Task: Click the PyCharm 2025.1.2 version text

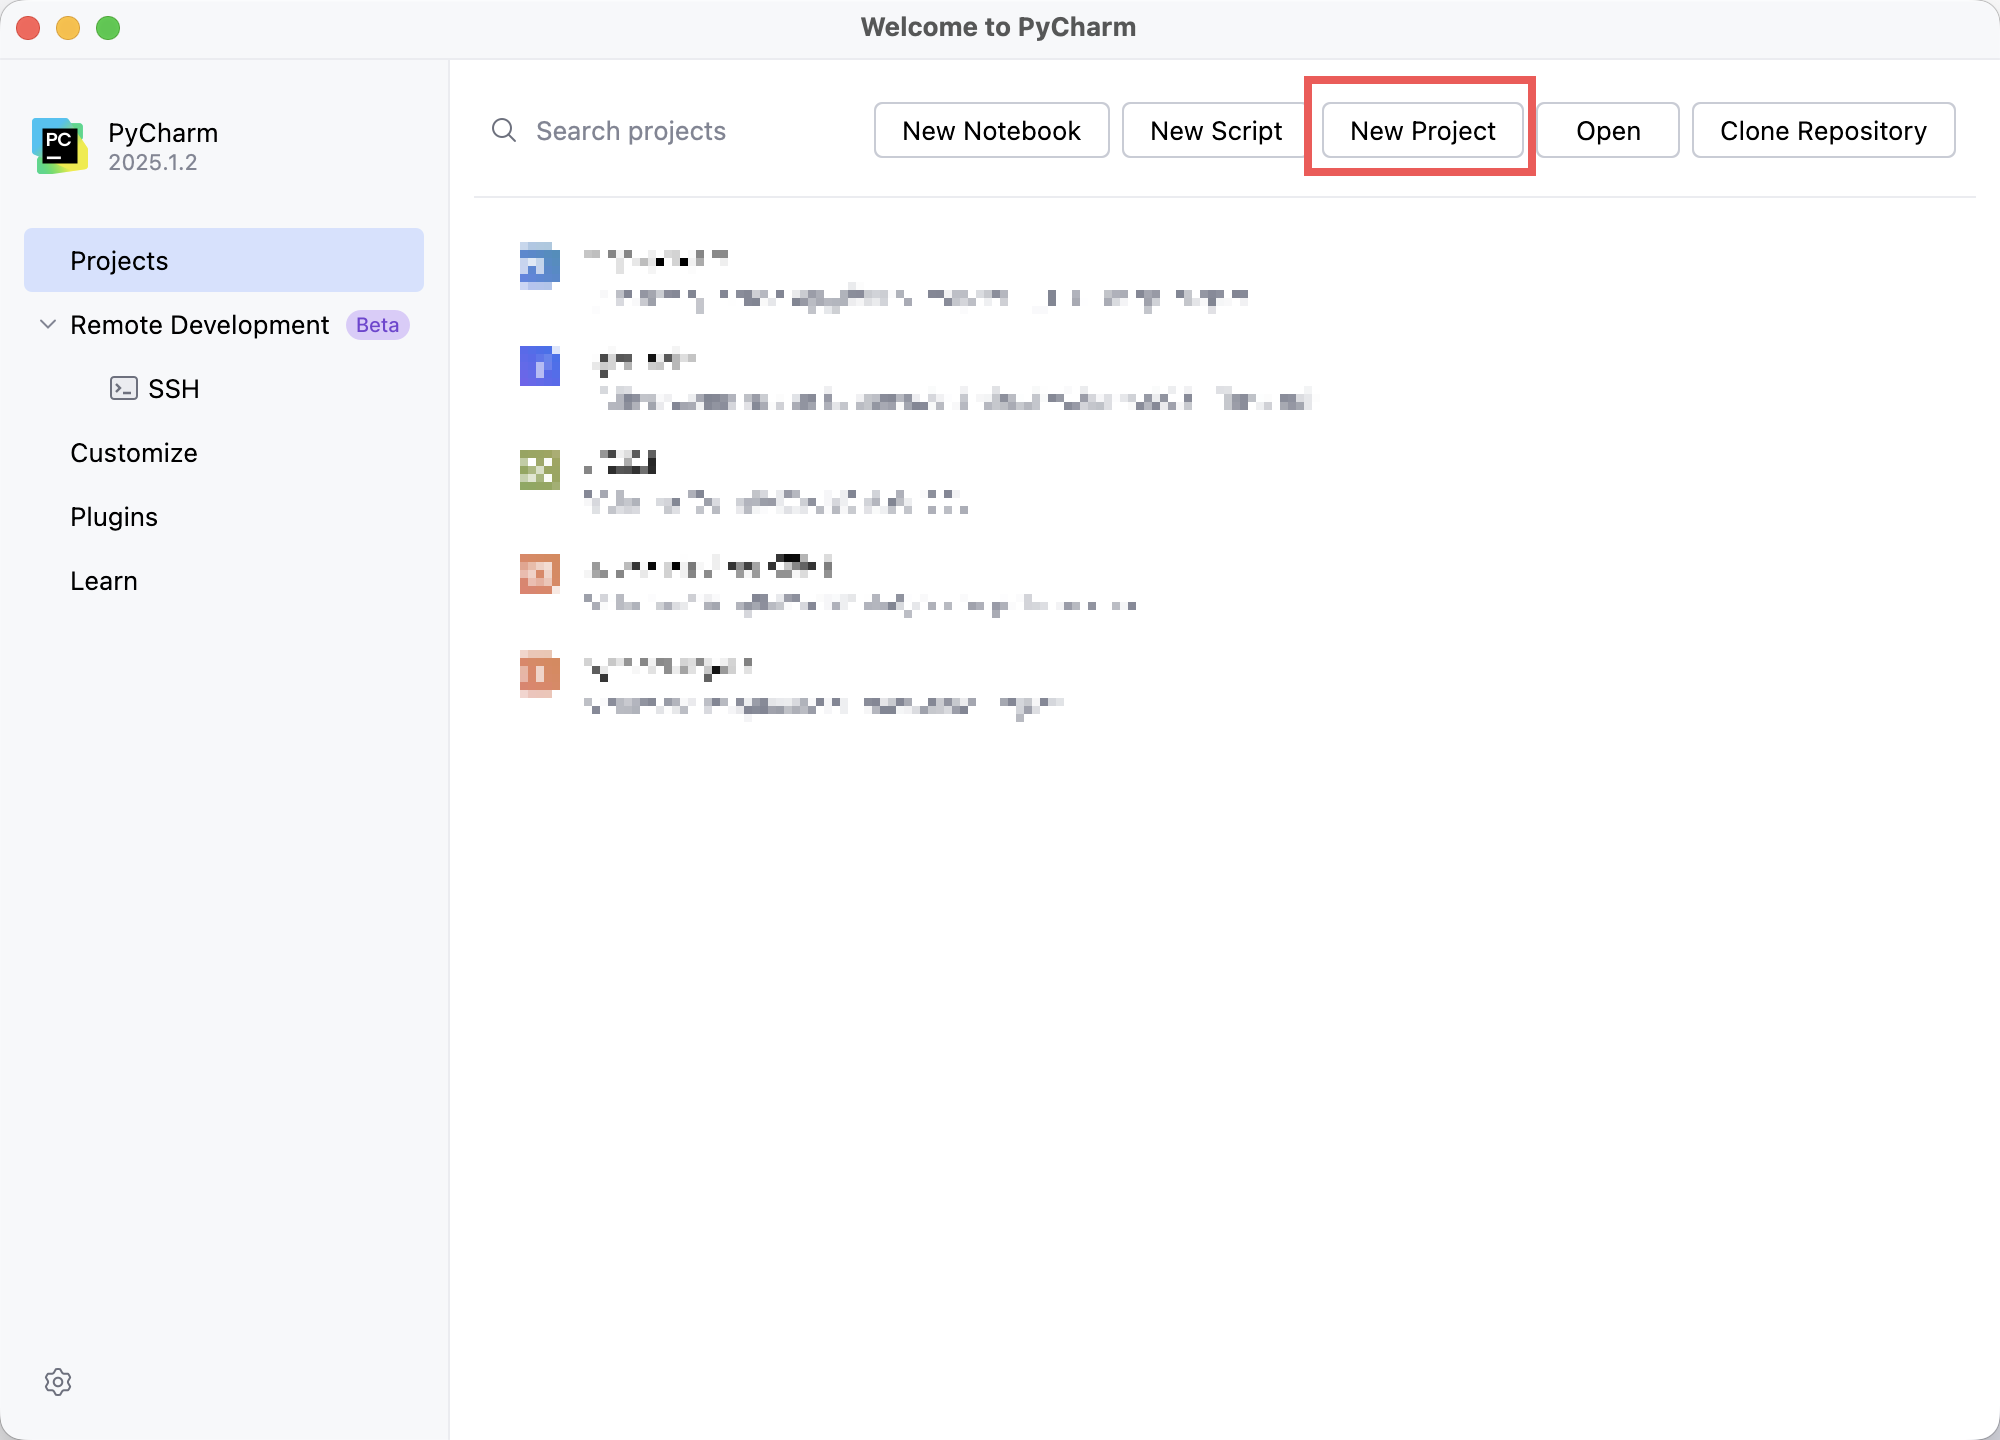Action: pos(153,162)
